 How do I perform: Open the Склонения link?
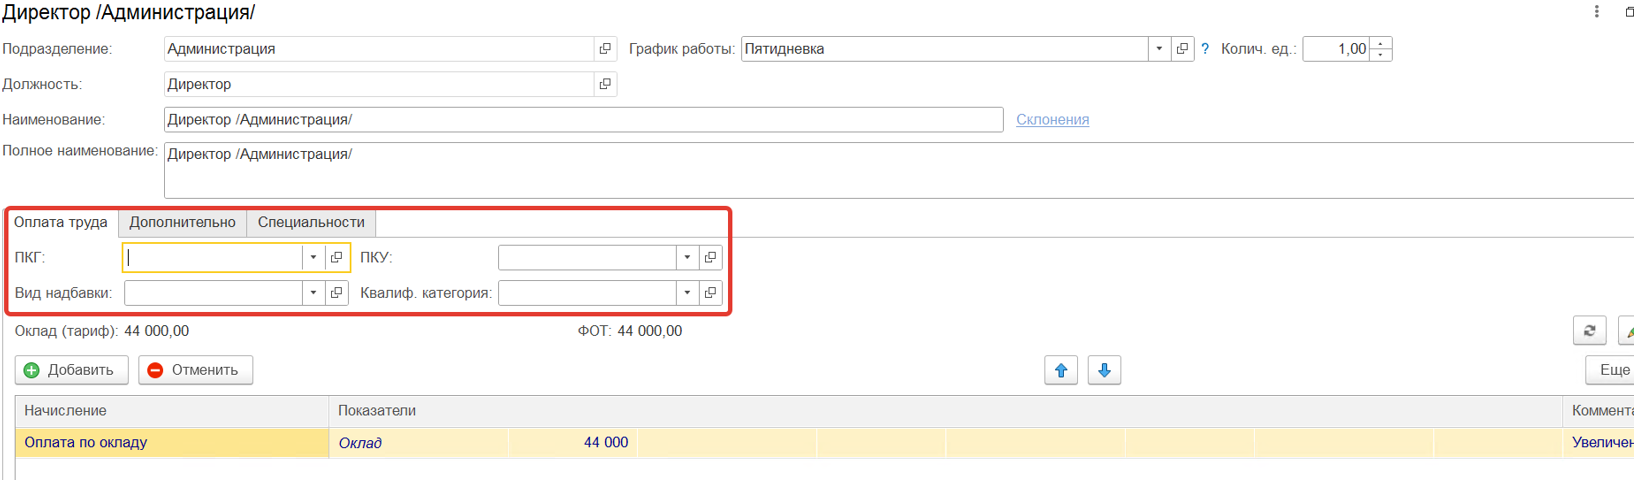1052,120
